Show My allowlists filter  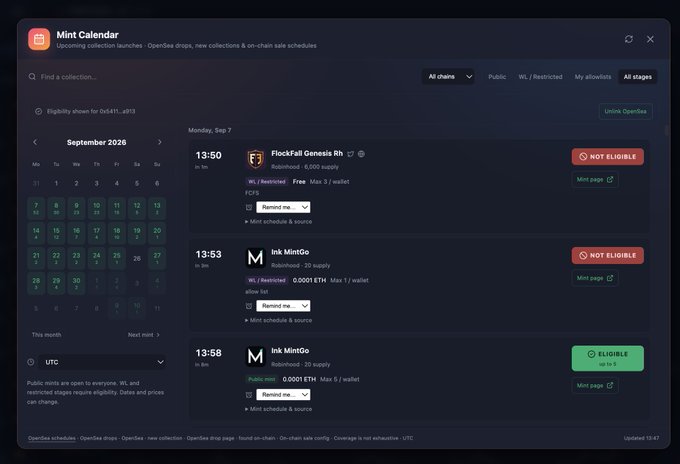coord(593,77)
